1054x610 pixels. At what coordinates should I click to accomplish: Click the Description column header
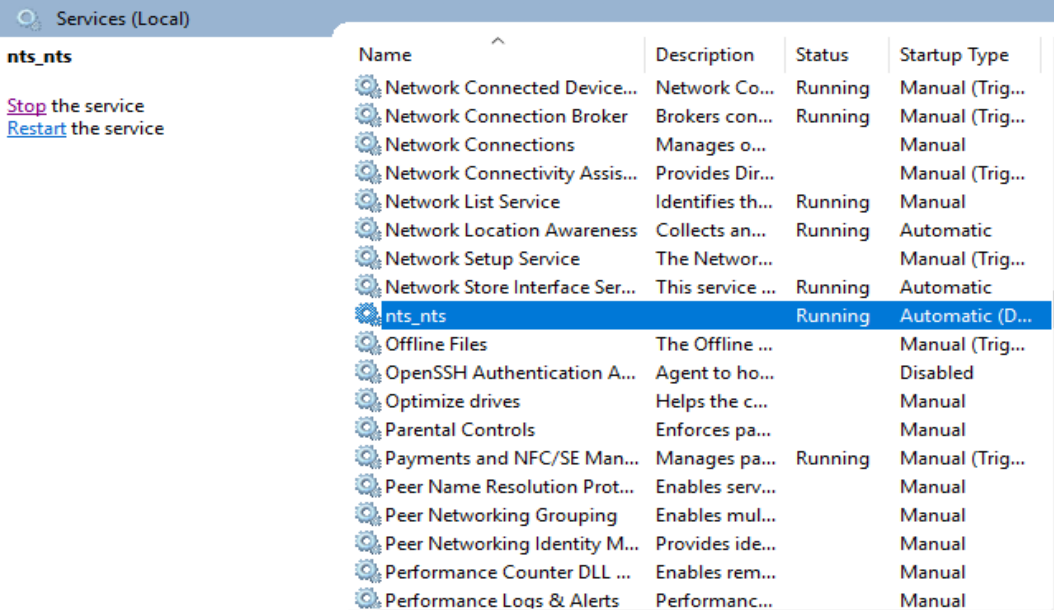coord(704,55)
